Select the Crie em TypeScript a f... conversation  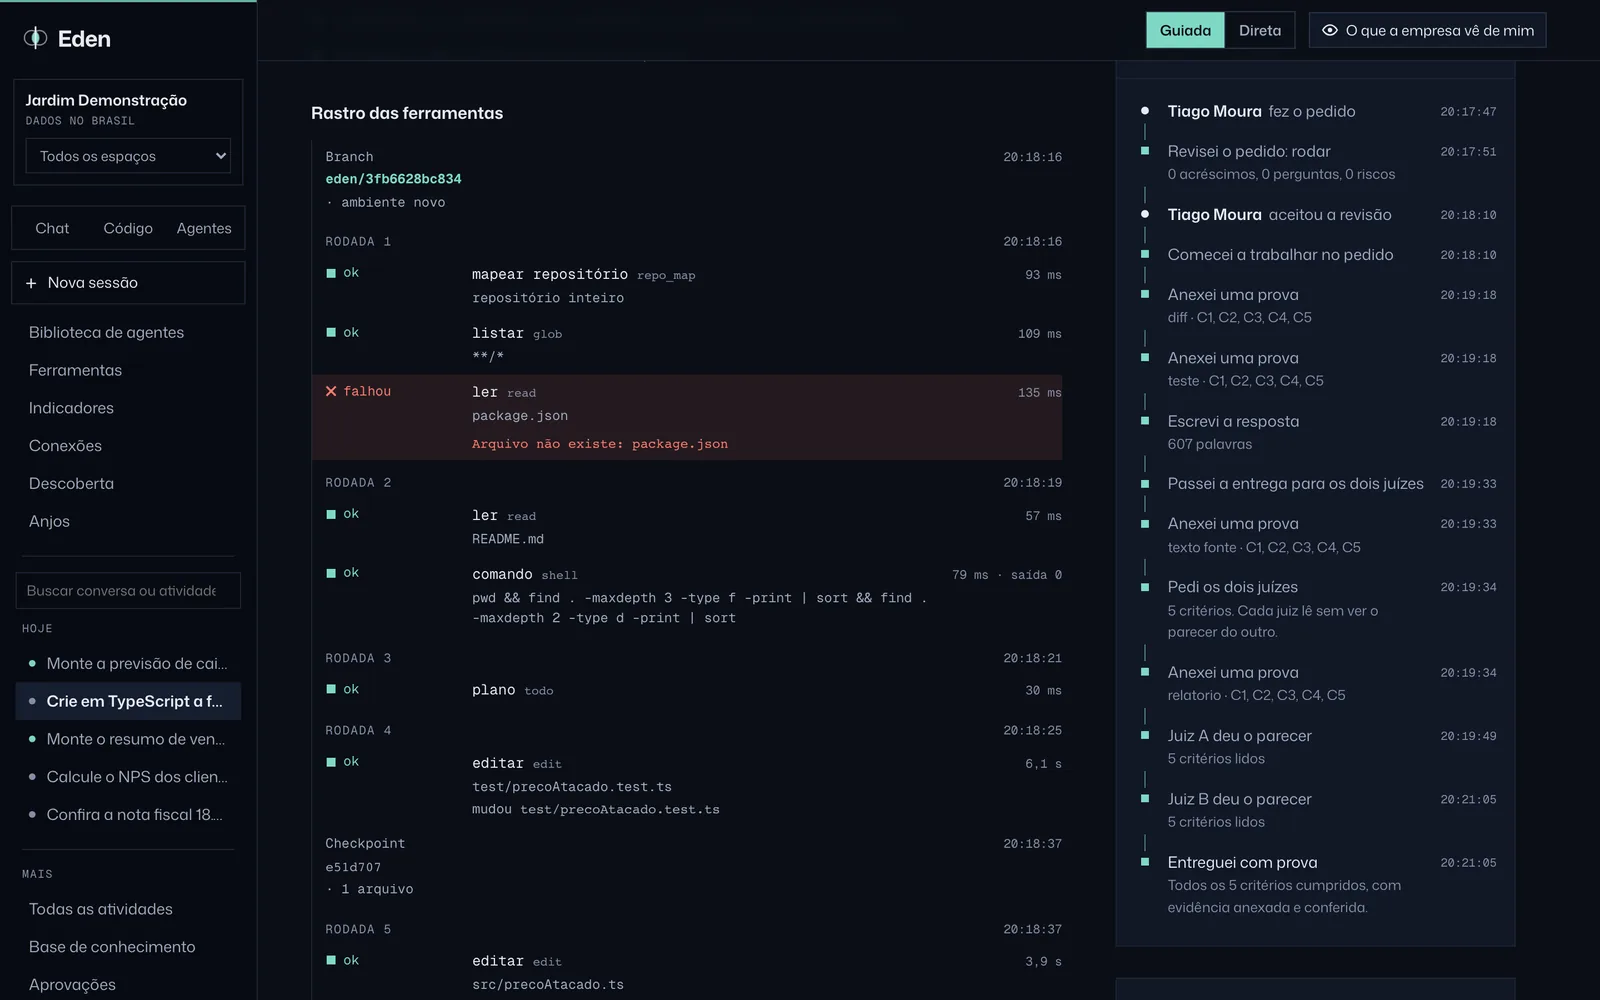128,701
